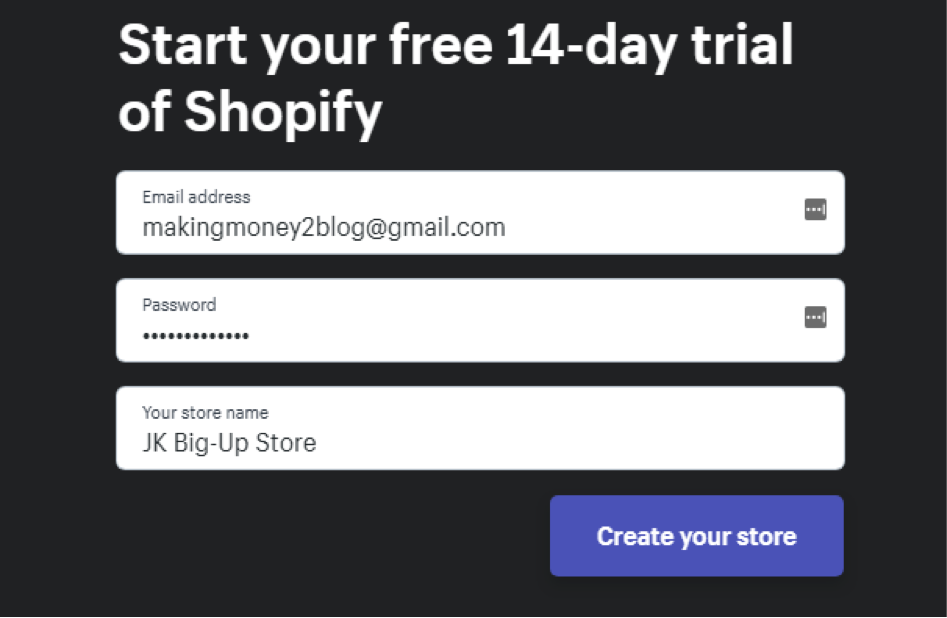The height and width of the screenshot is (618, 947).
Task: Click the "Email address" field label
Action: pos(196,197)
